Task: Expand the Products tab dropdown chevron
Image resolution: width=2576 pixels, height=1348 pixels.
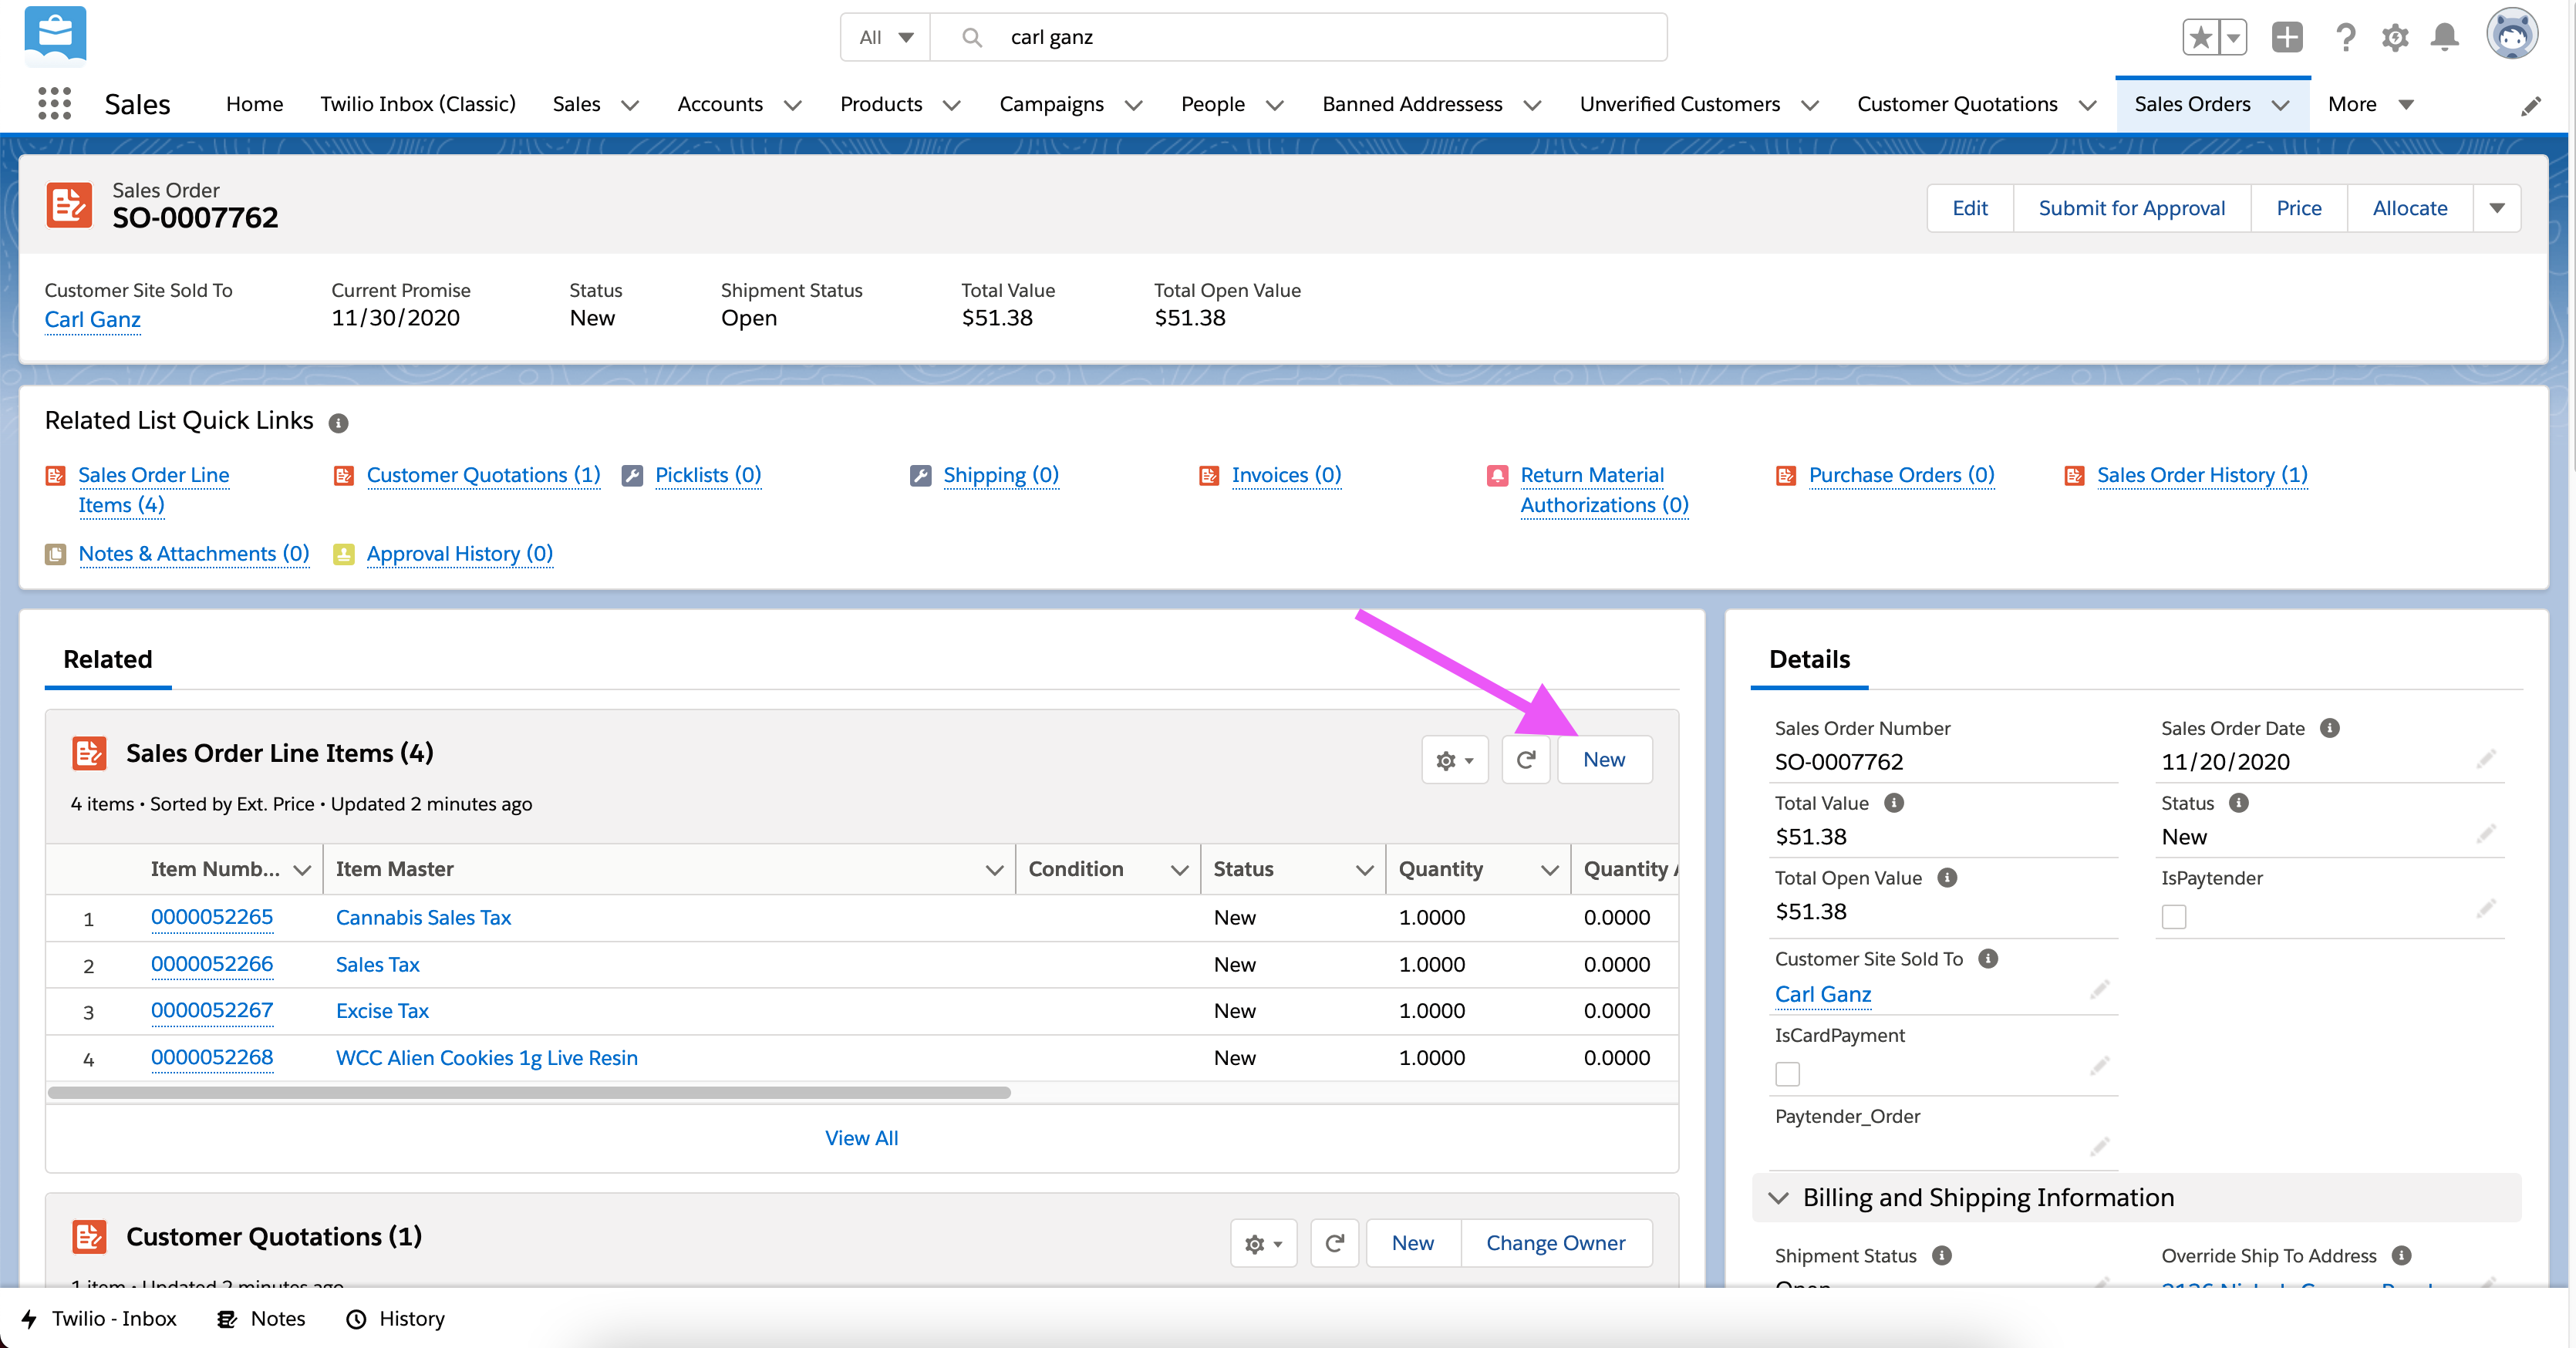Action: pyautogui.click(x=952, y=105)
